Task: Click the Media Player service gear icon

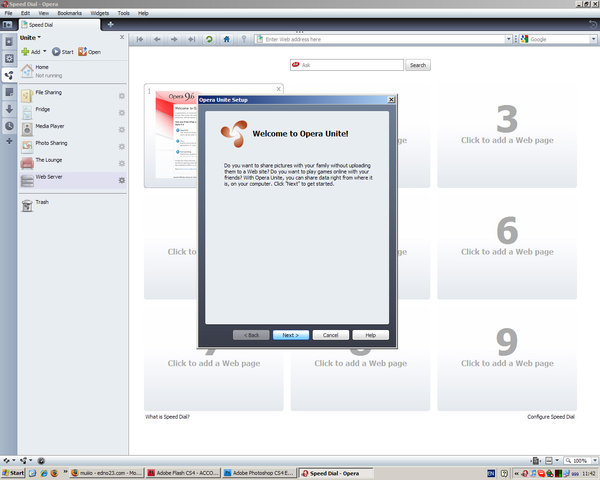Action: point(122,129)
